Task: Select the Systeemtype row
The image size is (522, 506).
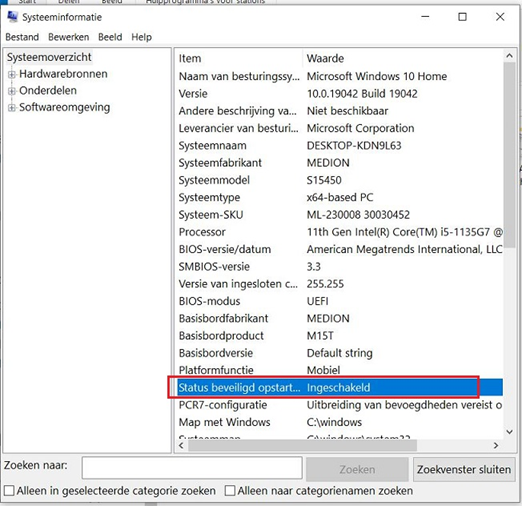Action: point(339,198)
